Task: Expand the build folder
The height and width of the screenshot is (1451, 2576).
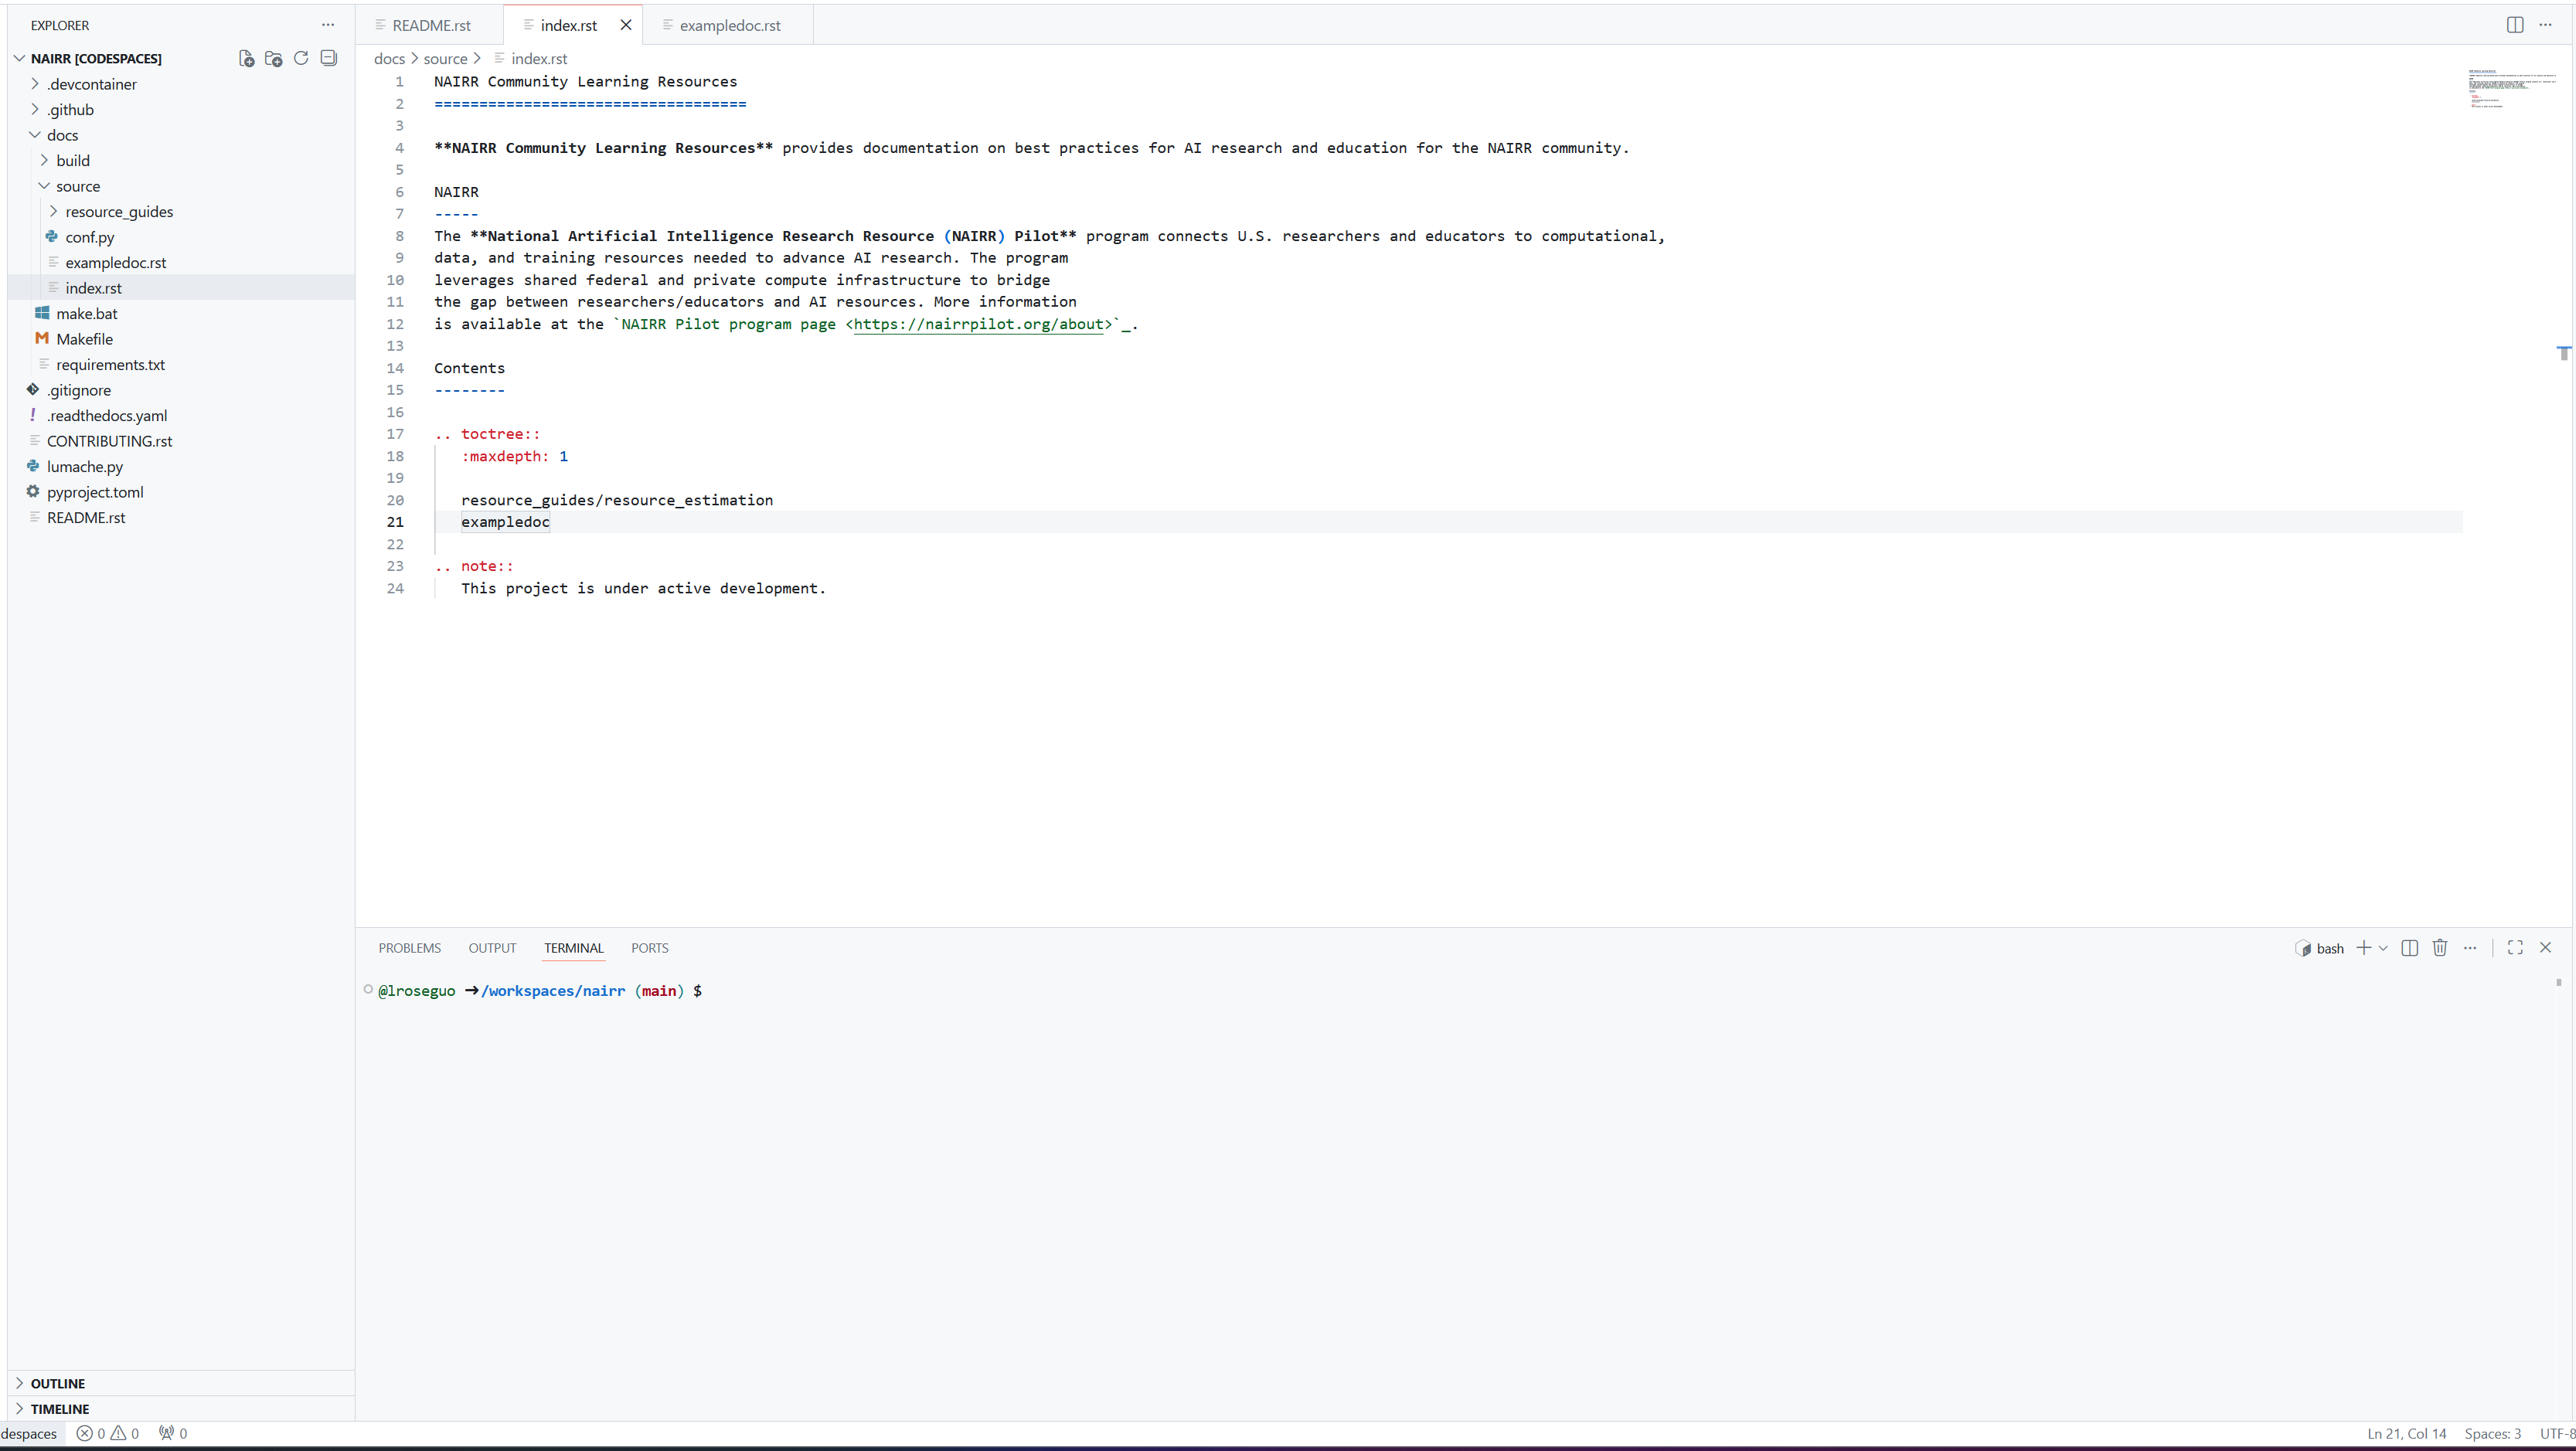Action: point(44,160)
